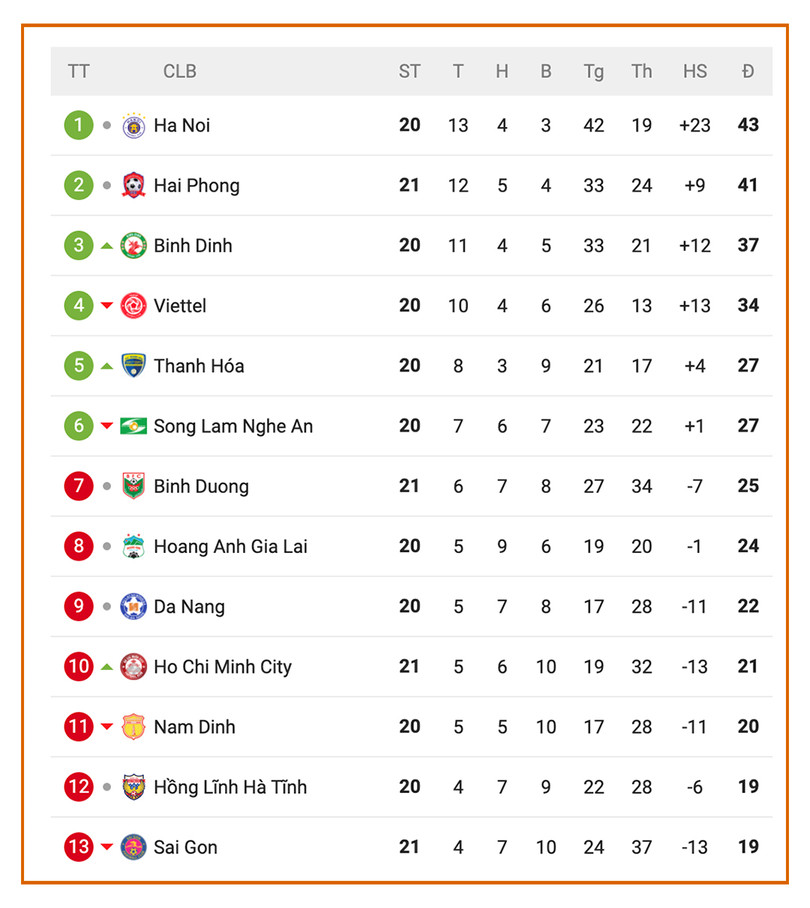Screen dimensions: 810x908
Task: Open the Binh Duong team name link
Action: coord(201,487)
